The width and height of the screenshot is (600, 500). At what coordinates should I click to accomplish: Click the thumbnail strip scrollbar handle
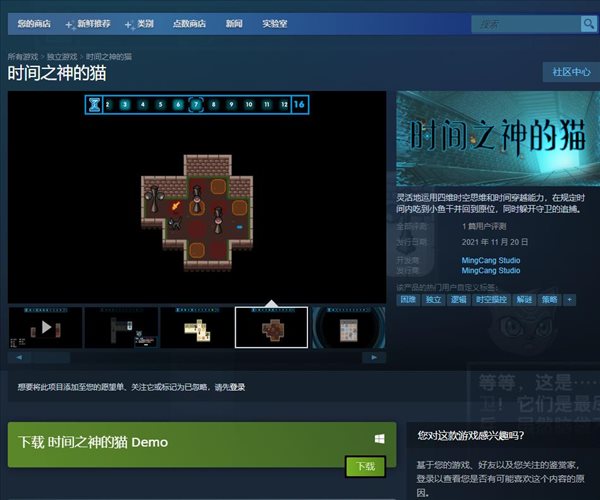tap(51, 357)
